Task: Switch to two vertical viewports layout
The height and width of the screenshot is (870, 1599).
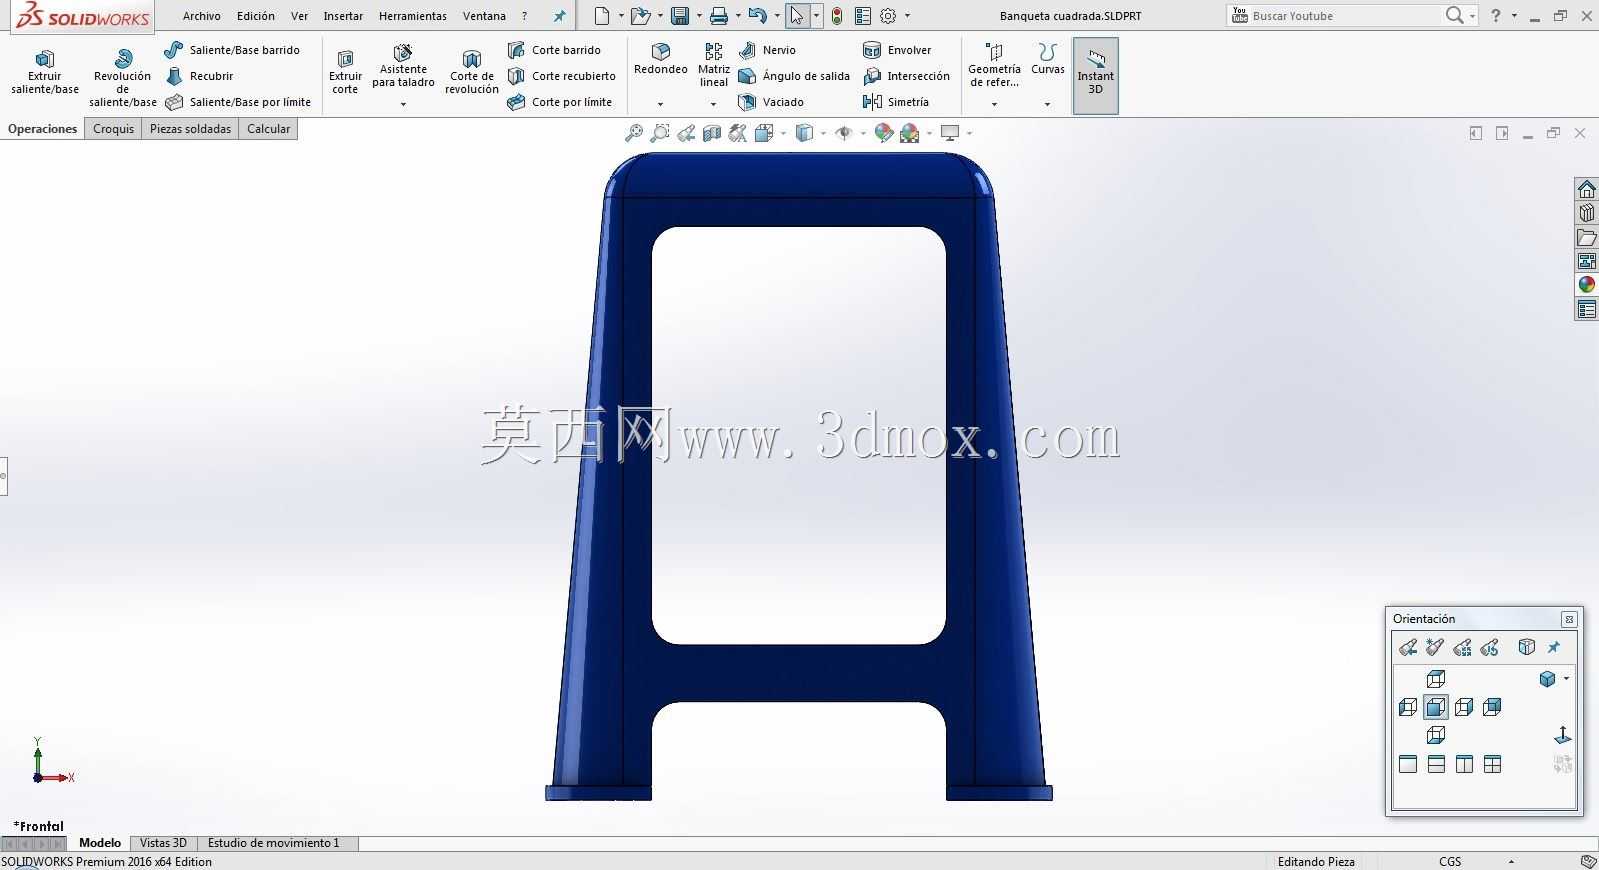Action: pos(1464,764)
